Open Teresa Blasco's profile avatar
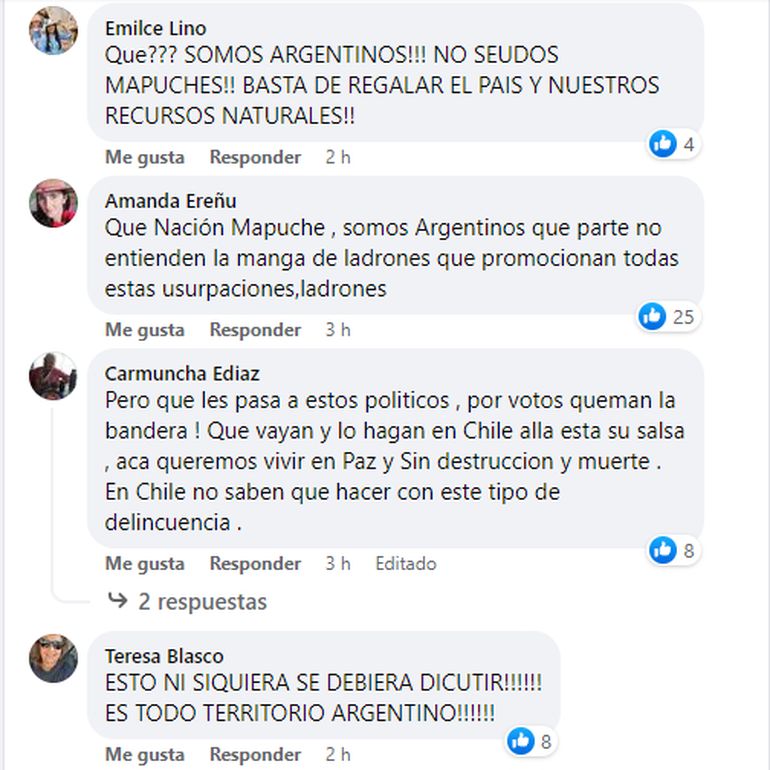Image resolution: width=770 pixels, height=770 pixels. [x=53, y=658]
